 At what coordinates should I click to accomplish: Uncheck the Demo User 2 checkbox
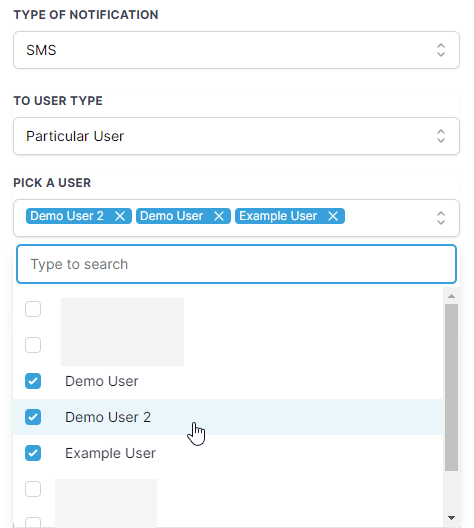(33, 417)
